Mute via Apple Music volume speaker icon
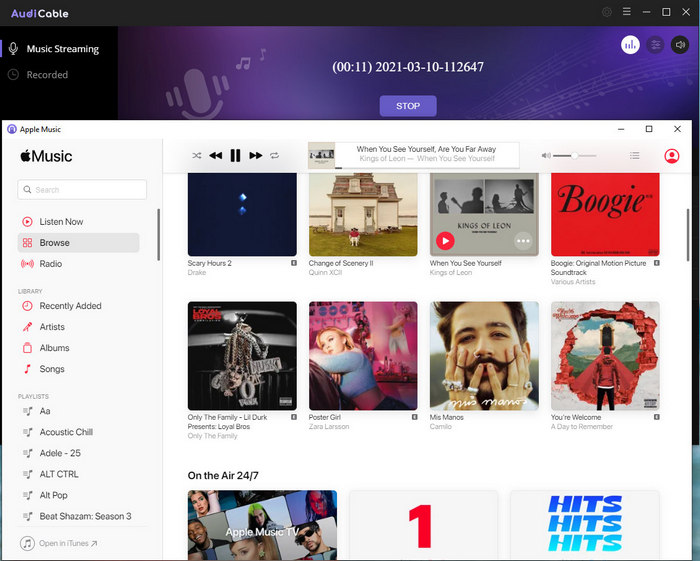This screenshot has width=700, height=561. (x=546, y=155)
